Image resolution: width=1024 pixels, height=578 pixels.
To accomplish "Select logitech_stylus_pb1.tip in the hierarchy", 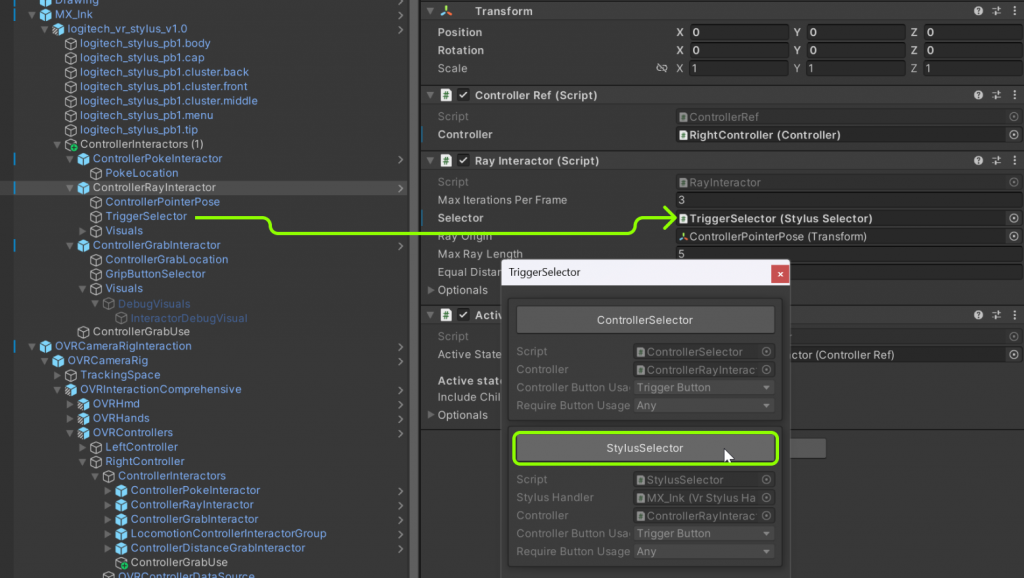I will tap(139, 130).
